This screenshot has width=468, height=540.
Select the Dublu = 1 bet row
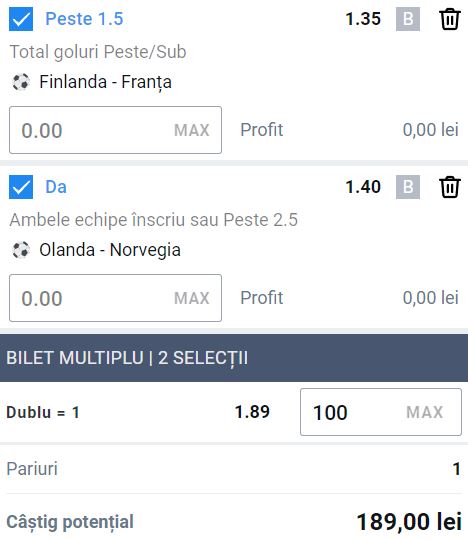click(234, 412)
